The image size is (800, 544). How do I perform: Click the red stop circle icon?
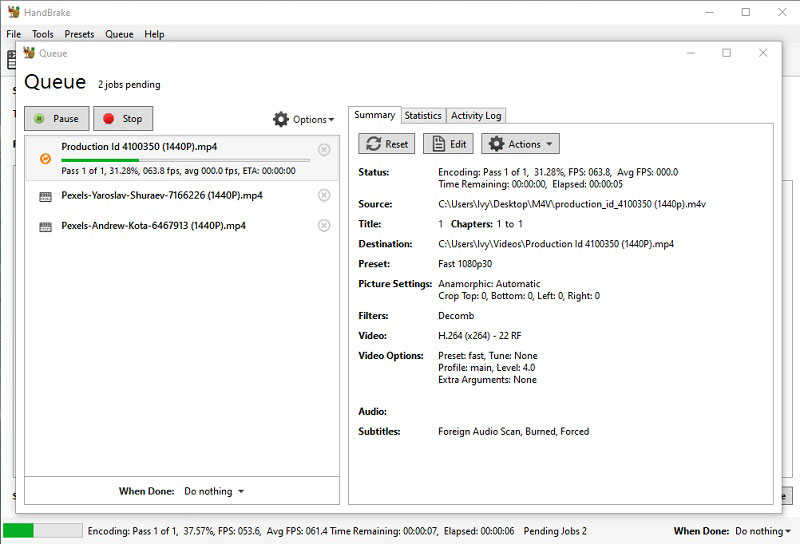[108, 118]
